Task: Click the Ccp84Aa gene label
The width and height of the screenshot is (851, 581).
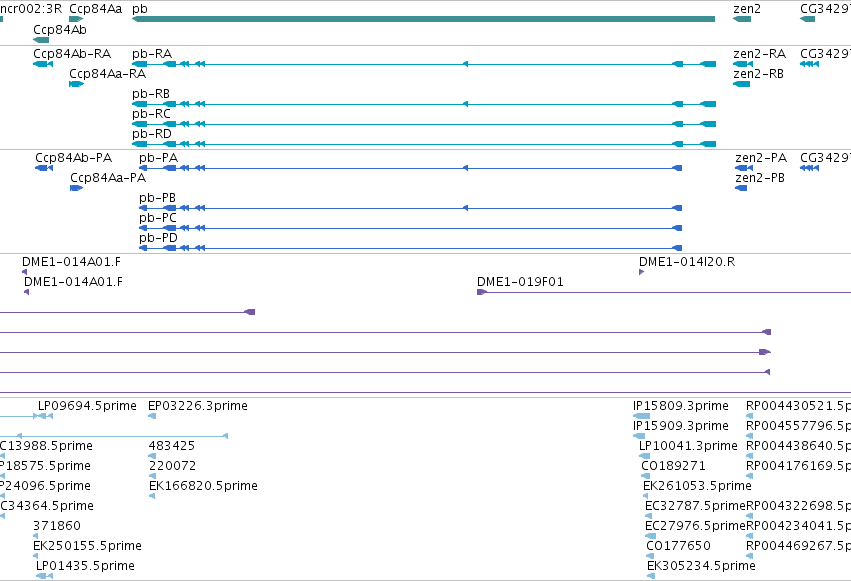Action: (96, 9)
